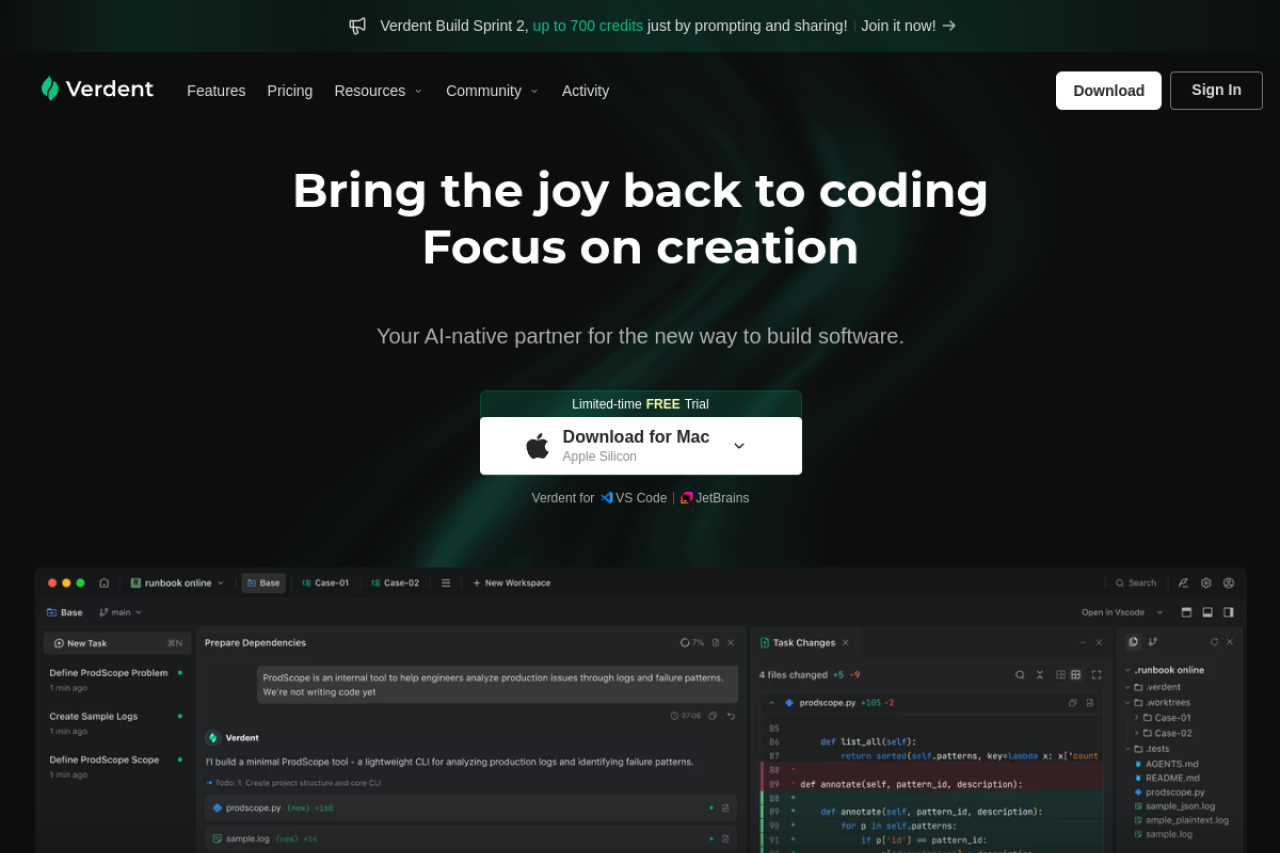Select the files icon in the explorer panel
This screenshot has height=853, width=1280.
[x=1134, y=642]
